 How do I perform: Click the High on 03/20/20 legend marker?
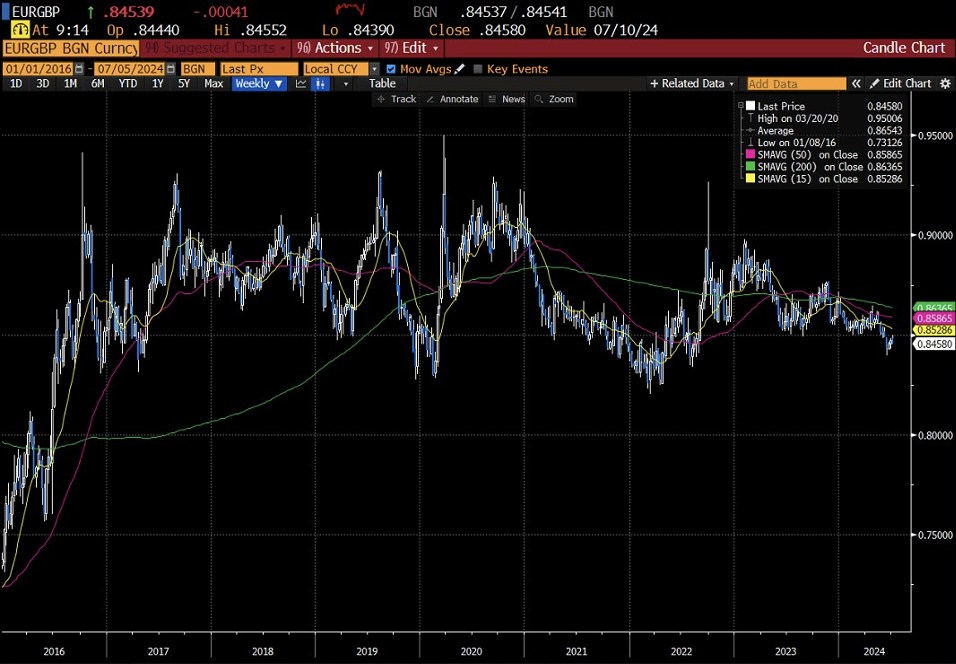click(751, 118)
